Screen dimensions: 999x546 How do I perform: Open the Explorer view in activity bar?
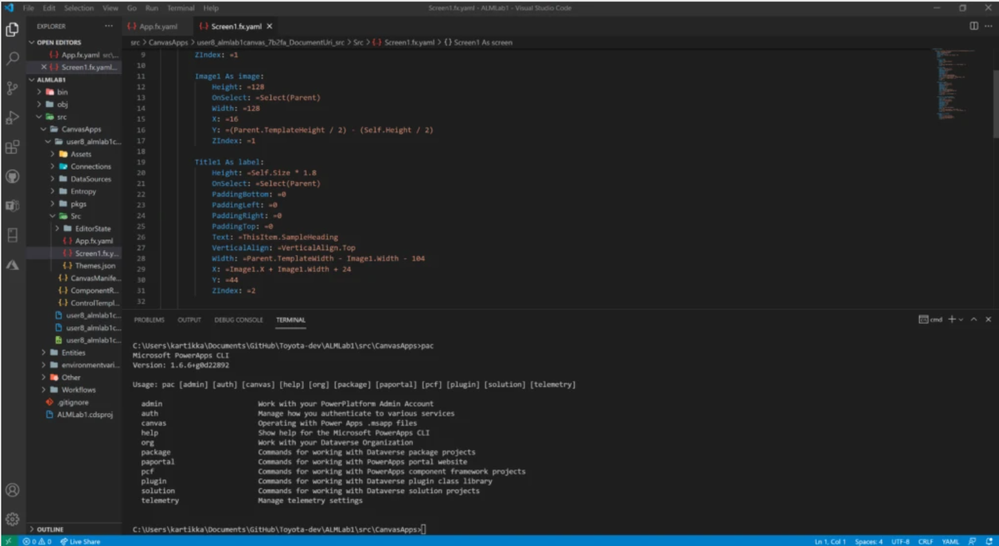coord(12,29)
